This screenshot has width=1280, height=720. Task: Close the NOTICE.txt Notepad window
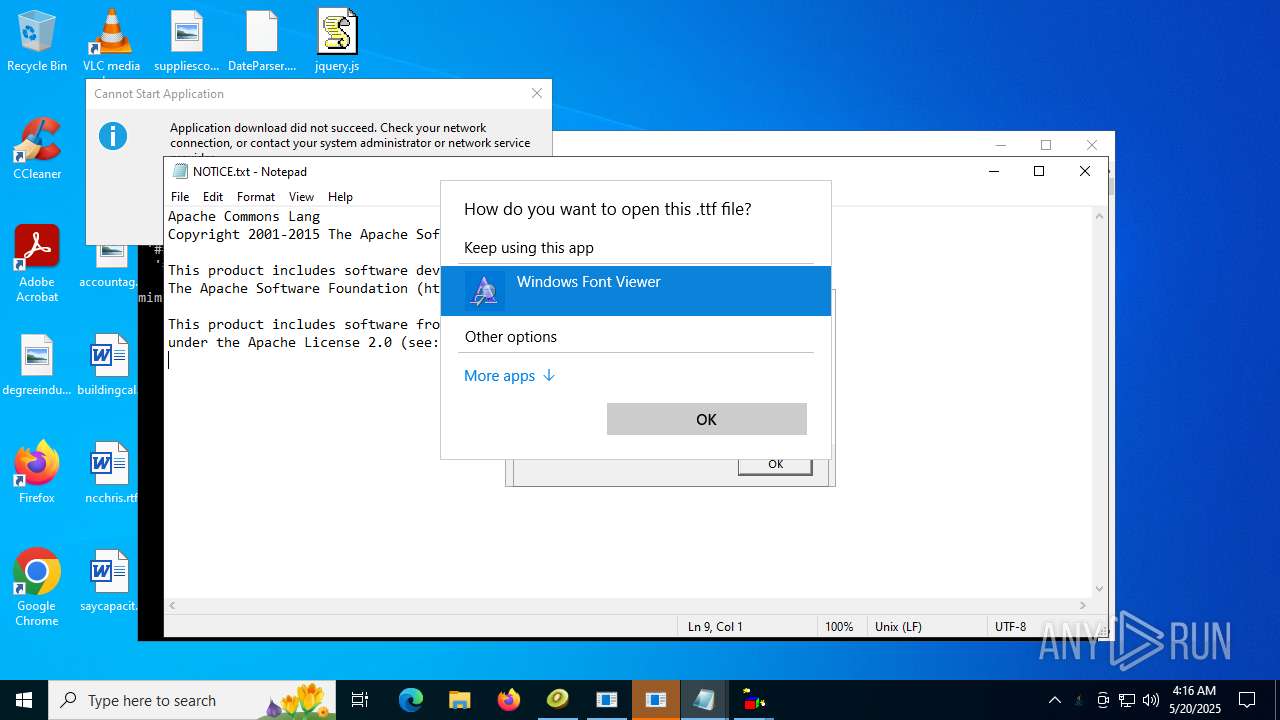point(1085,171)
